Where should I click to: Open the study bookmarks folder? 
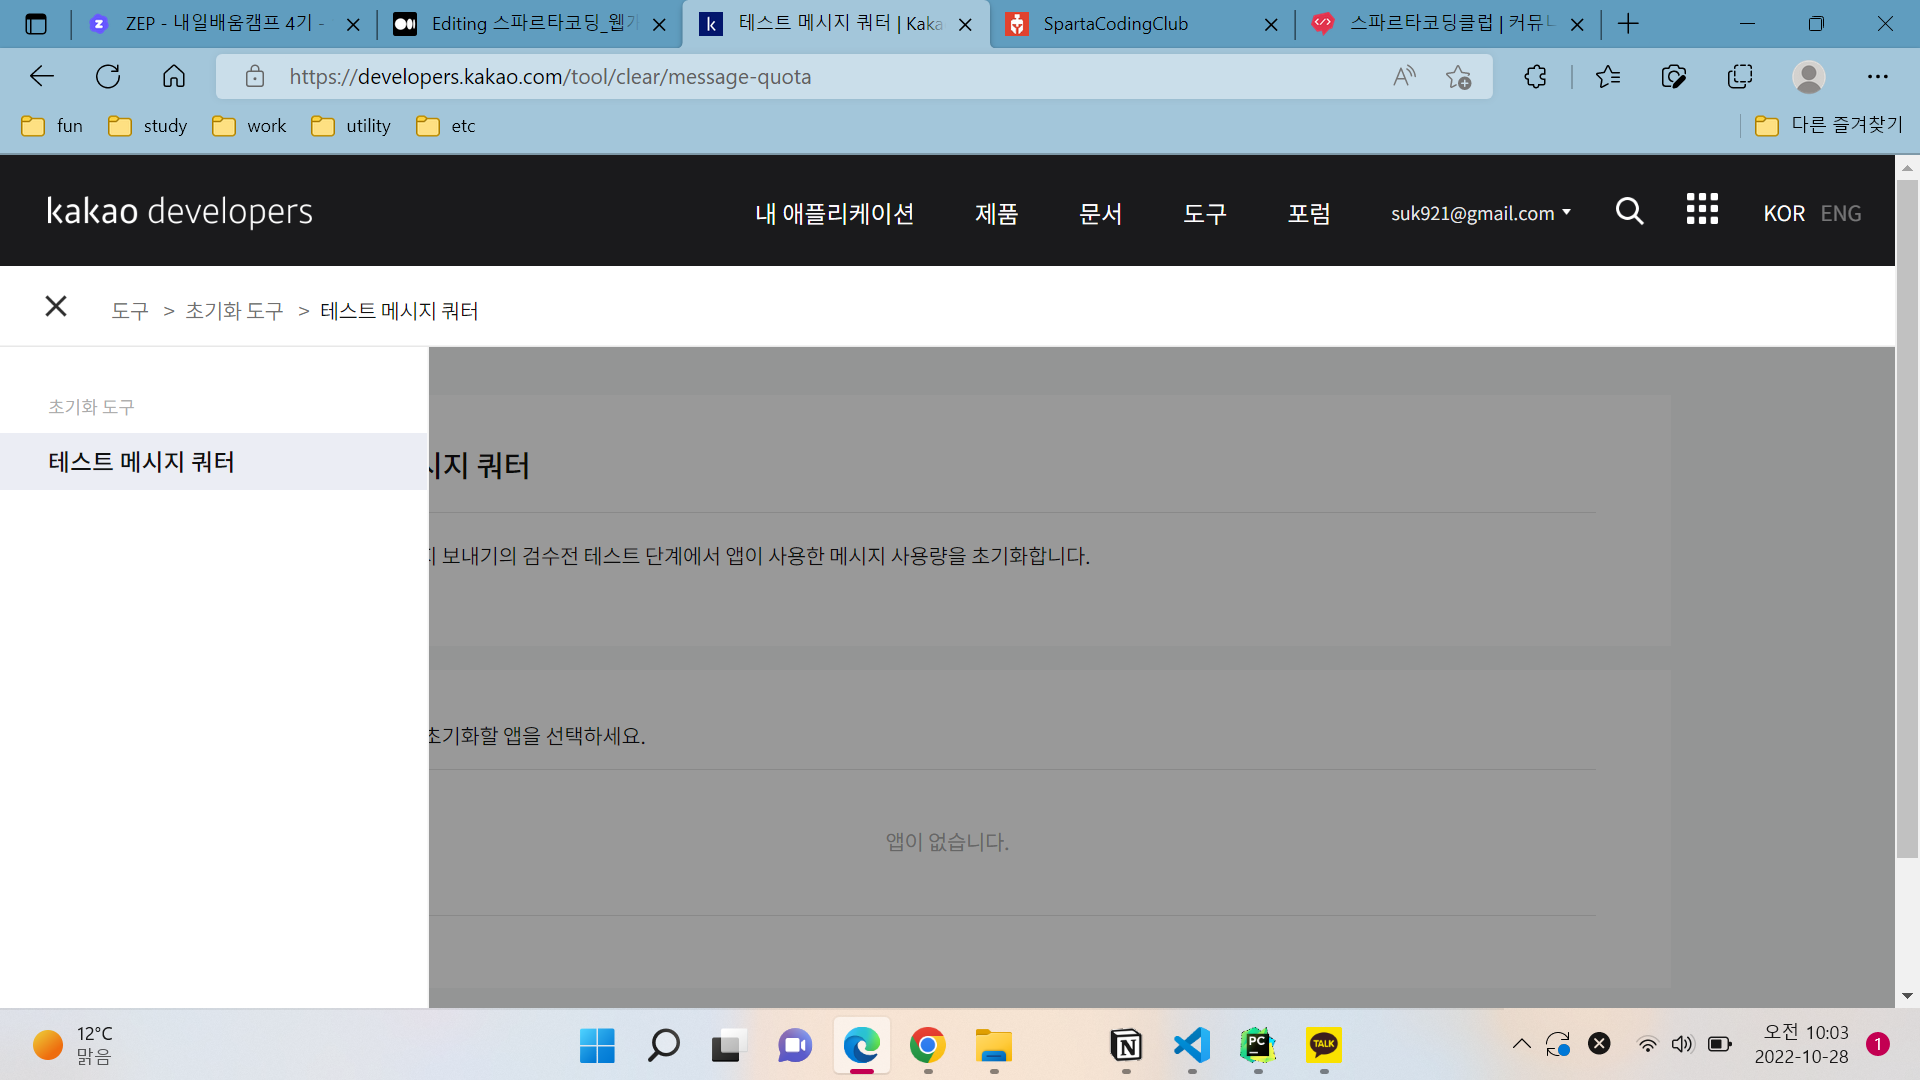[x=148, y=126]
